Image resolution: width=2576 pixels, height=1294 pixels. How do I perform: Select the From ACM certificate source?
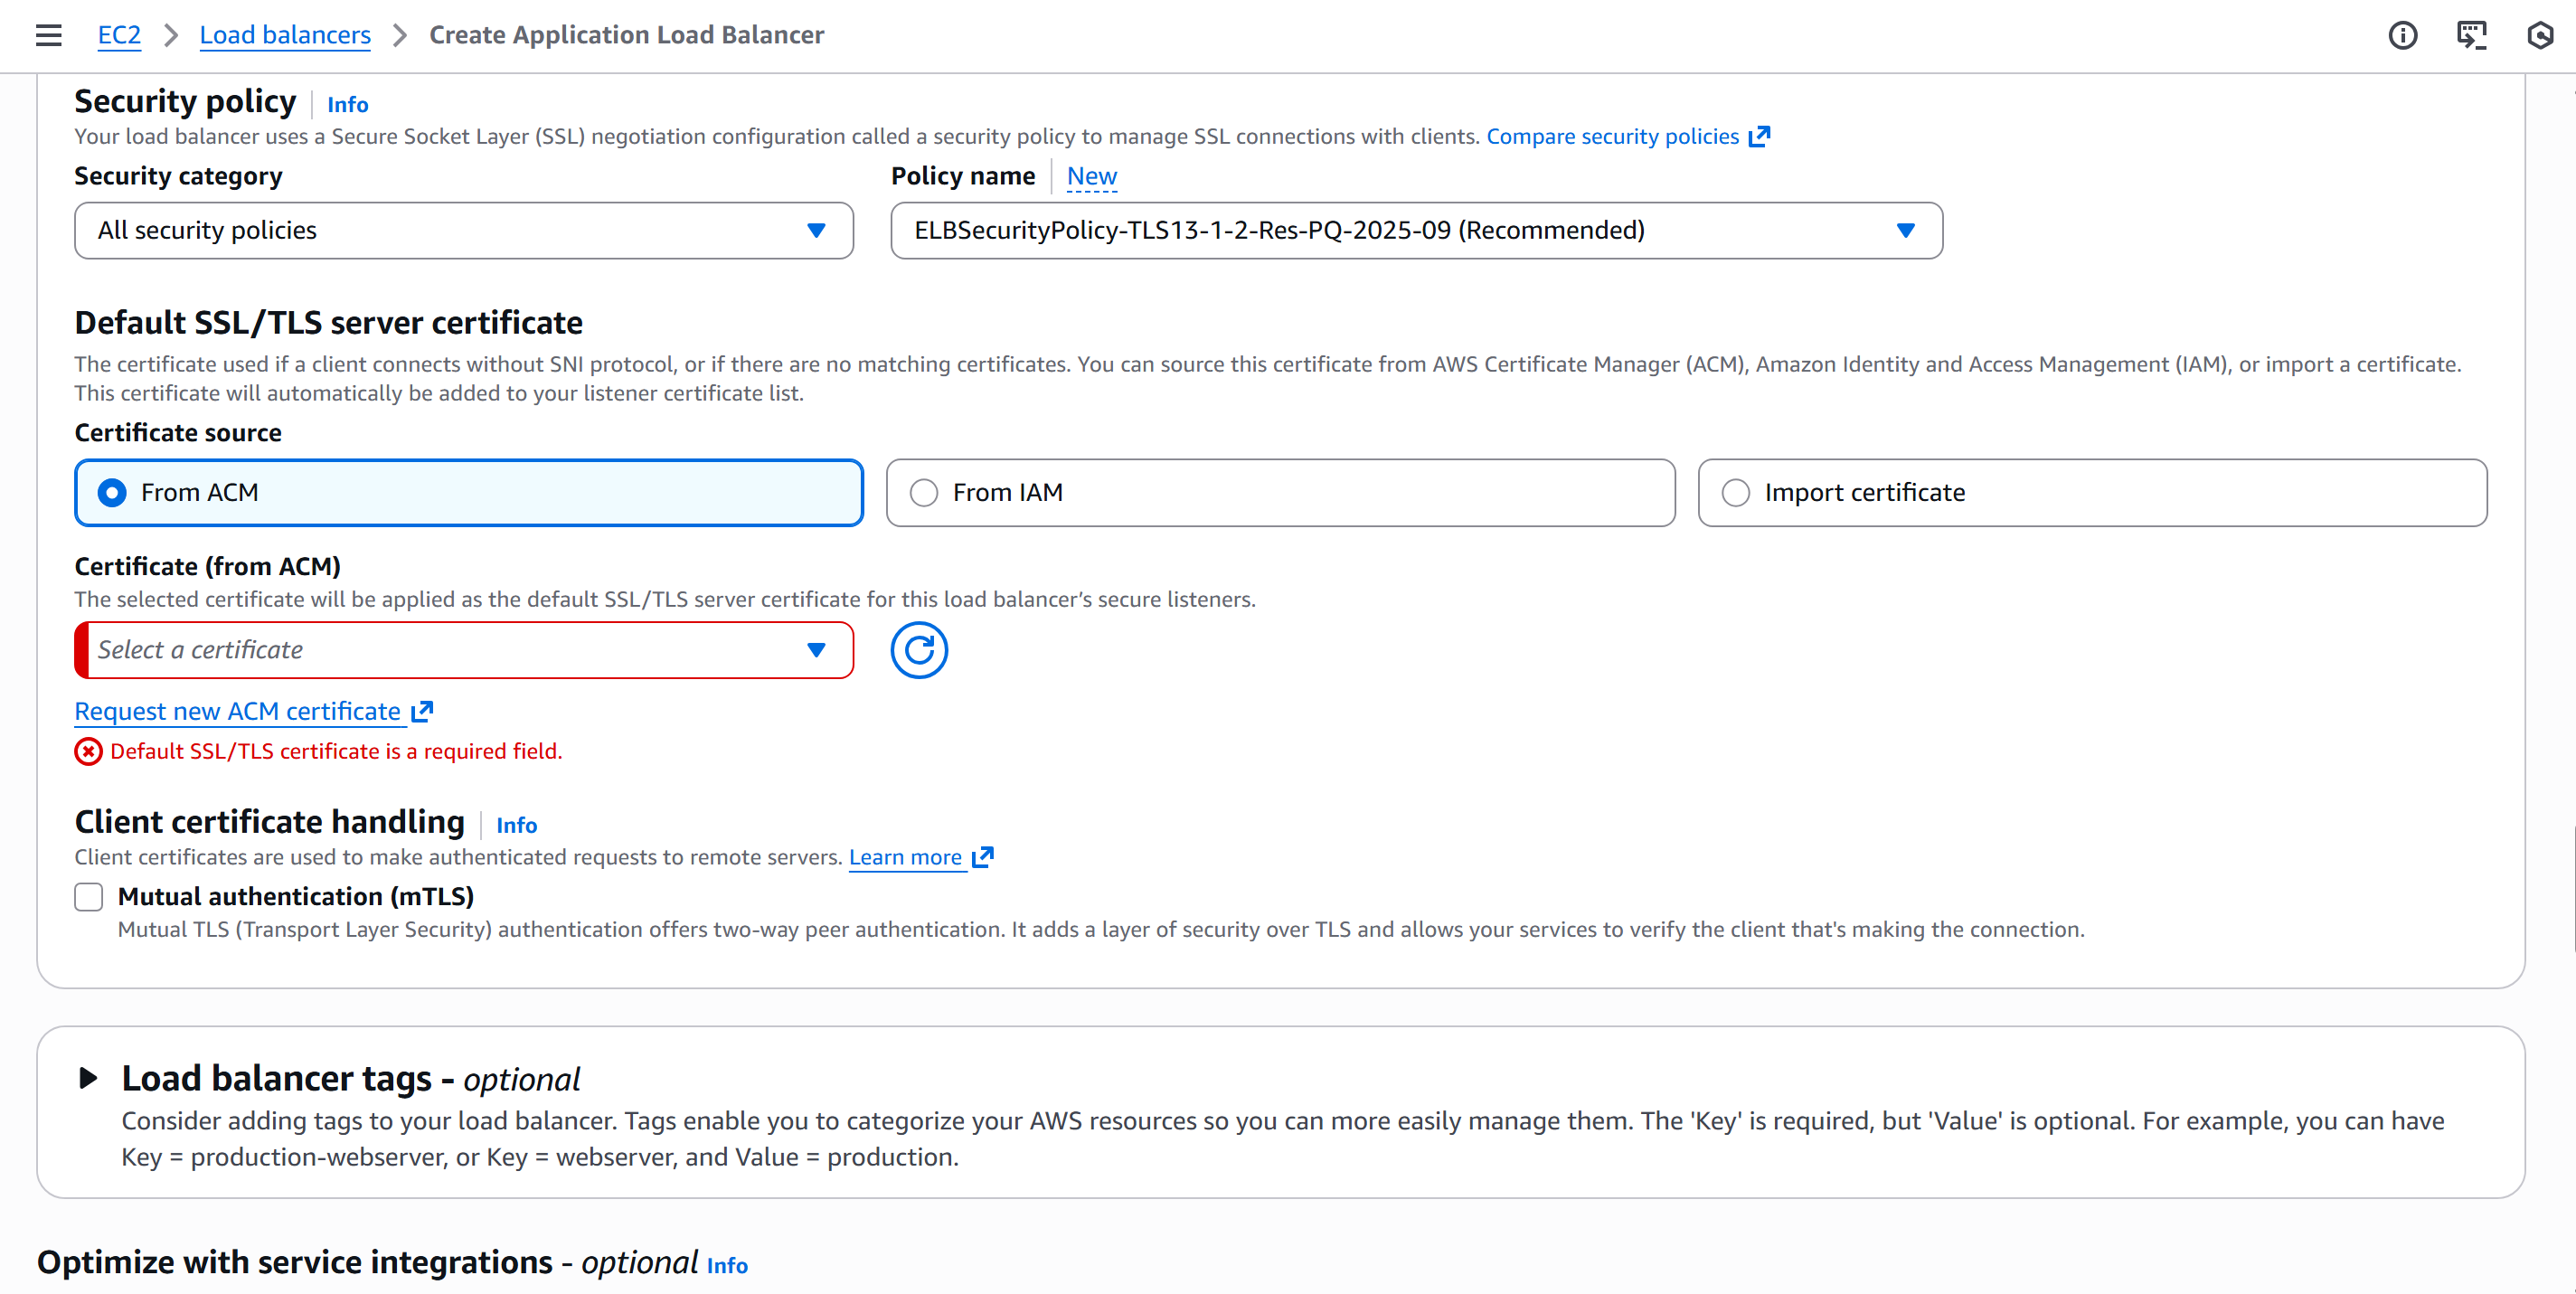112,492
